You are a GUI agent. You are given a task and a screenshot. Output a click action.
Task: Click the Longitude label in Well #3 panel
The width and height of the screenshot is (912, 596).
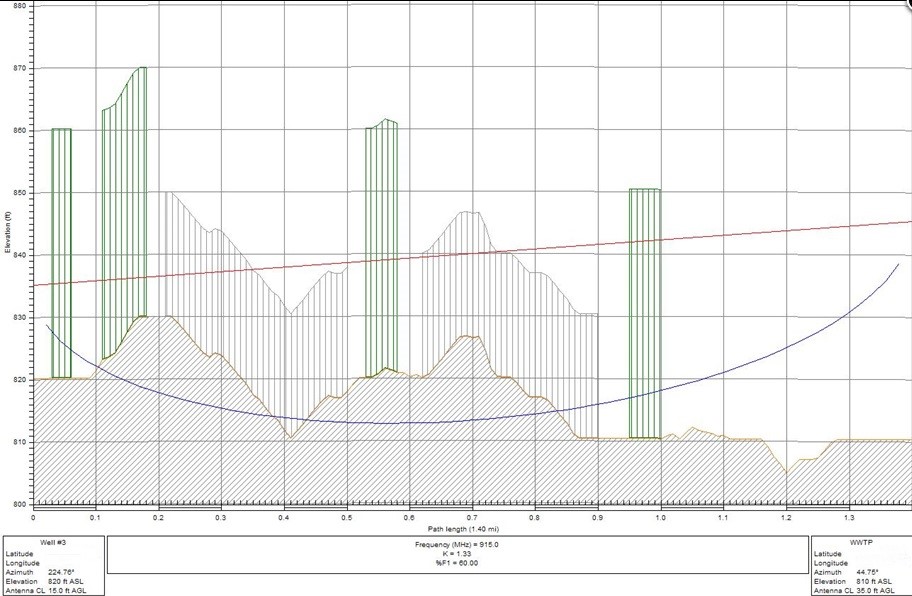[23, 563]
